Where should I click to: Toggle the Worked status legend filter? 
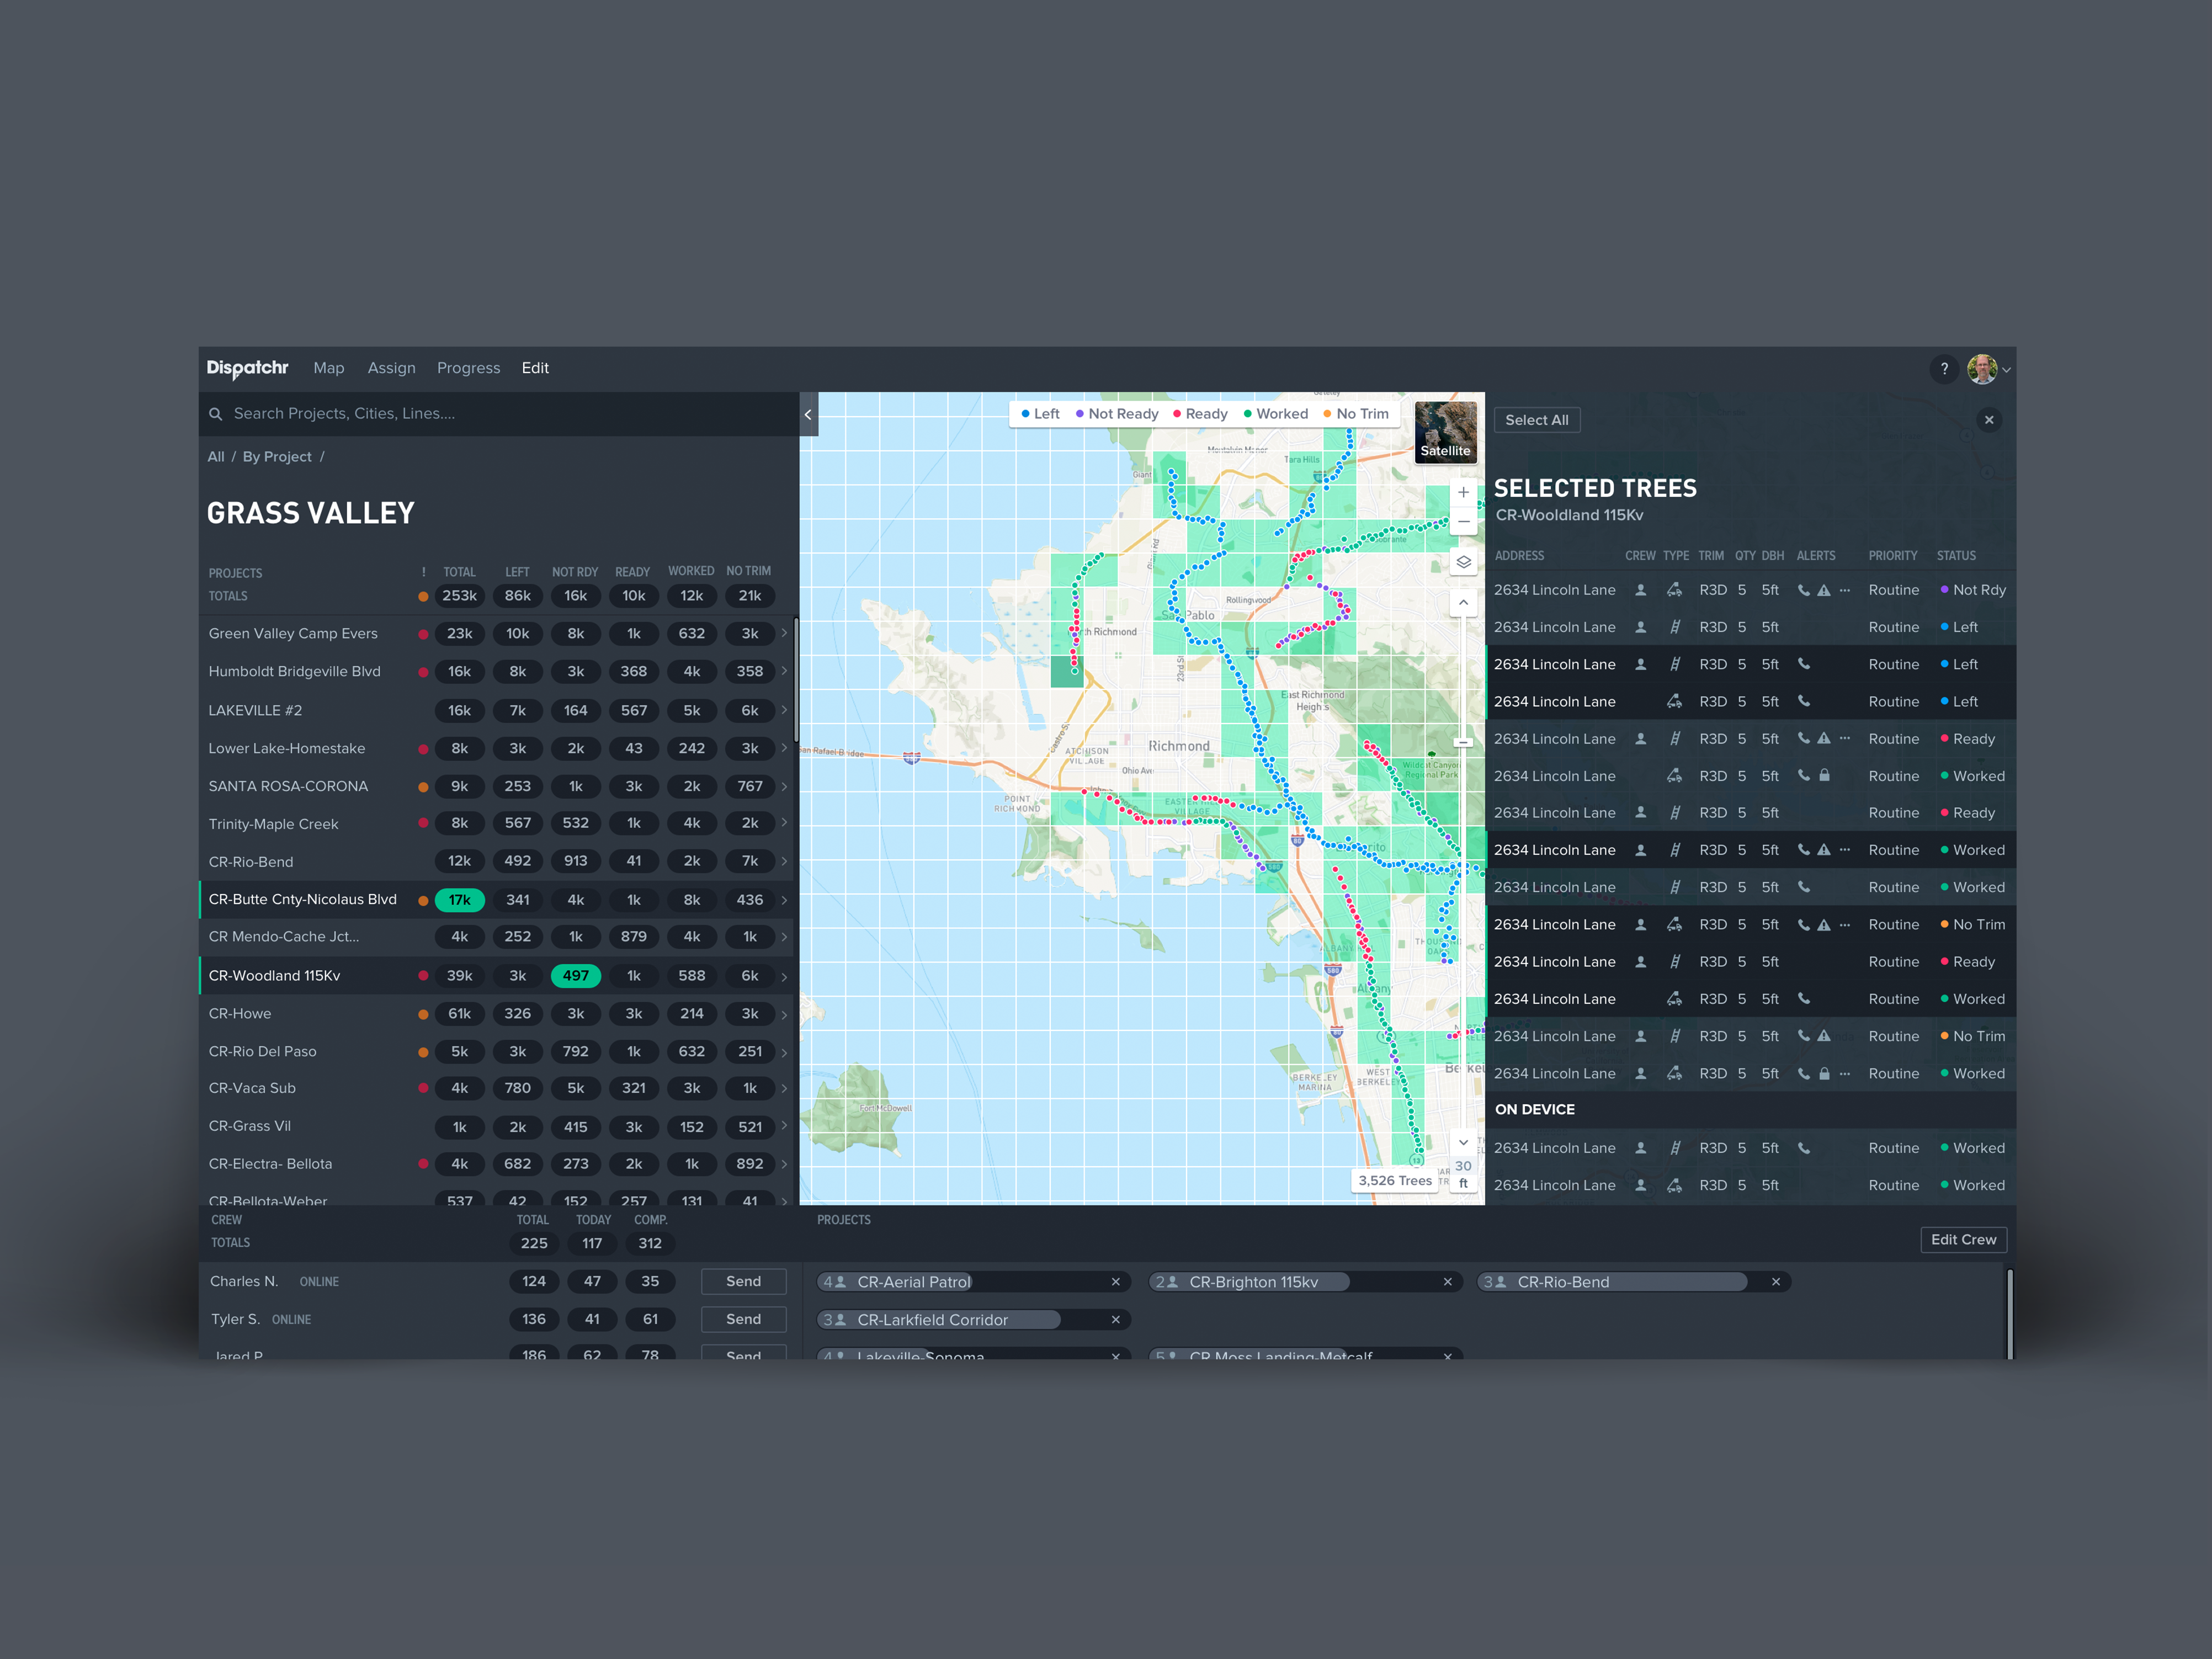1275,414
